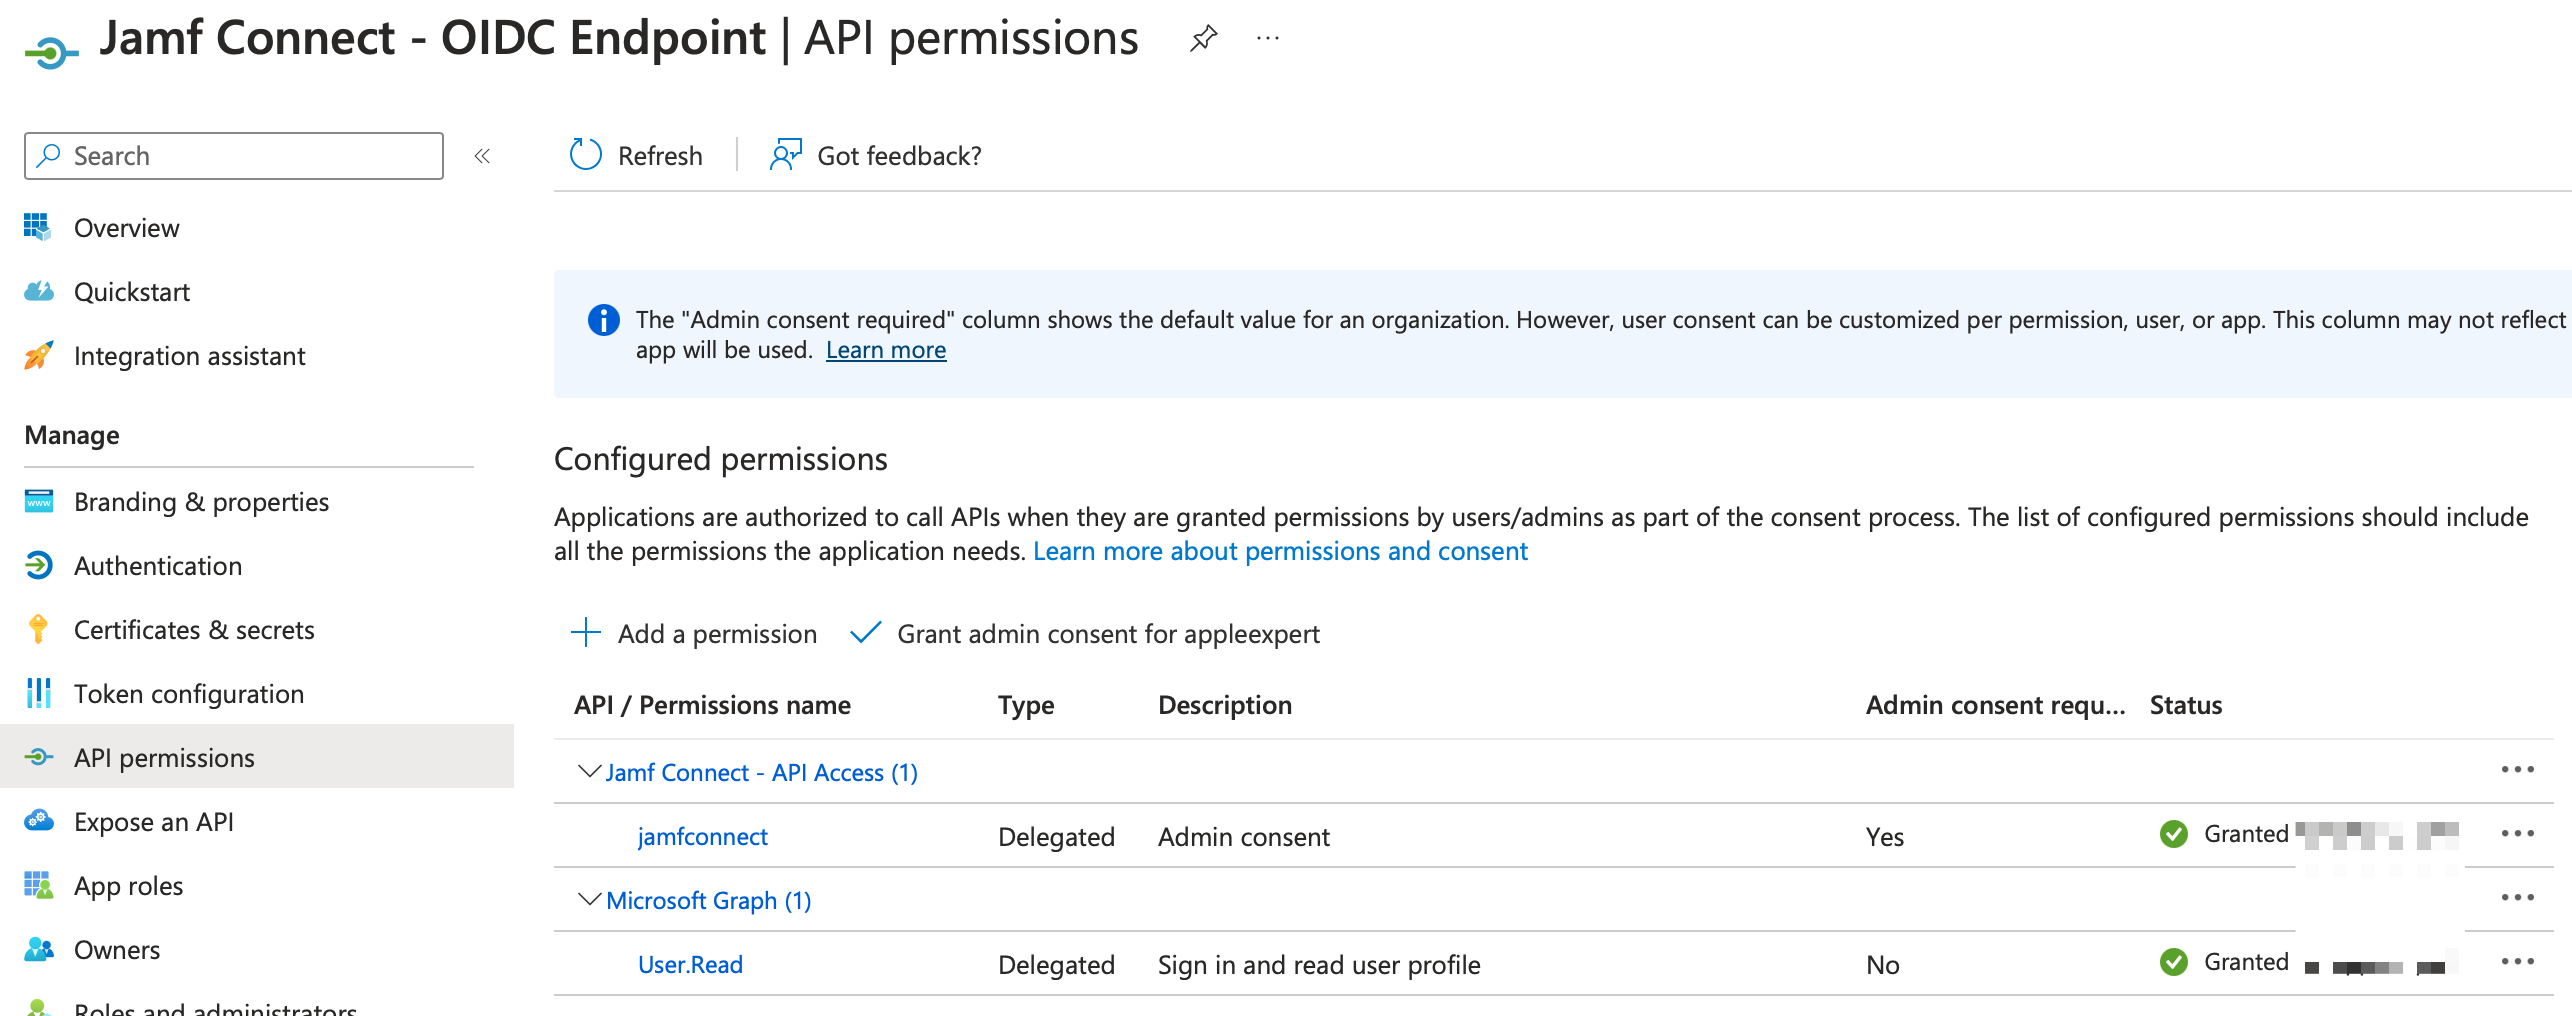Open the three-dot menu for User.Read row
Image resolution: width=2572 pixels, height=1016 pixels.
pos(2517,962)
